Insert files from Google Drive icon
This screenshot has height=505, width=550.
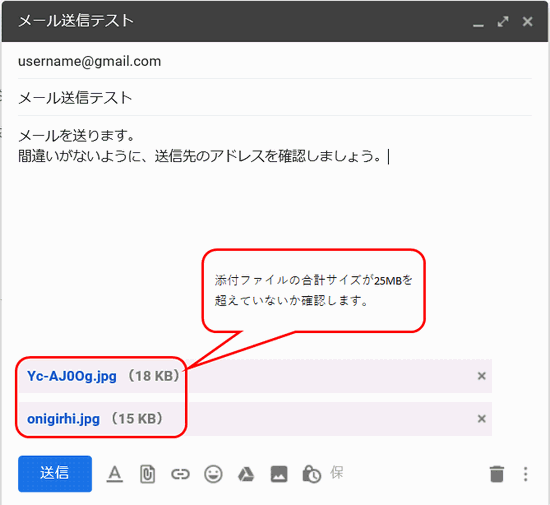click(246, 474)
